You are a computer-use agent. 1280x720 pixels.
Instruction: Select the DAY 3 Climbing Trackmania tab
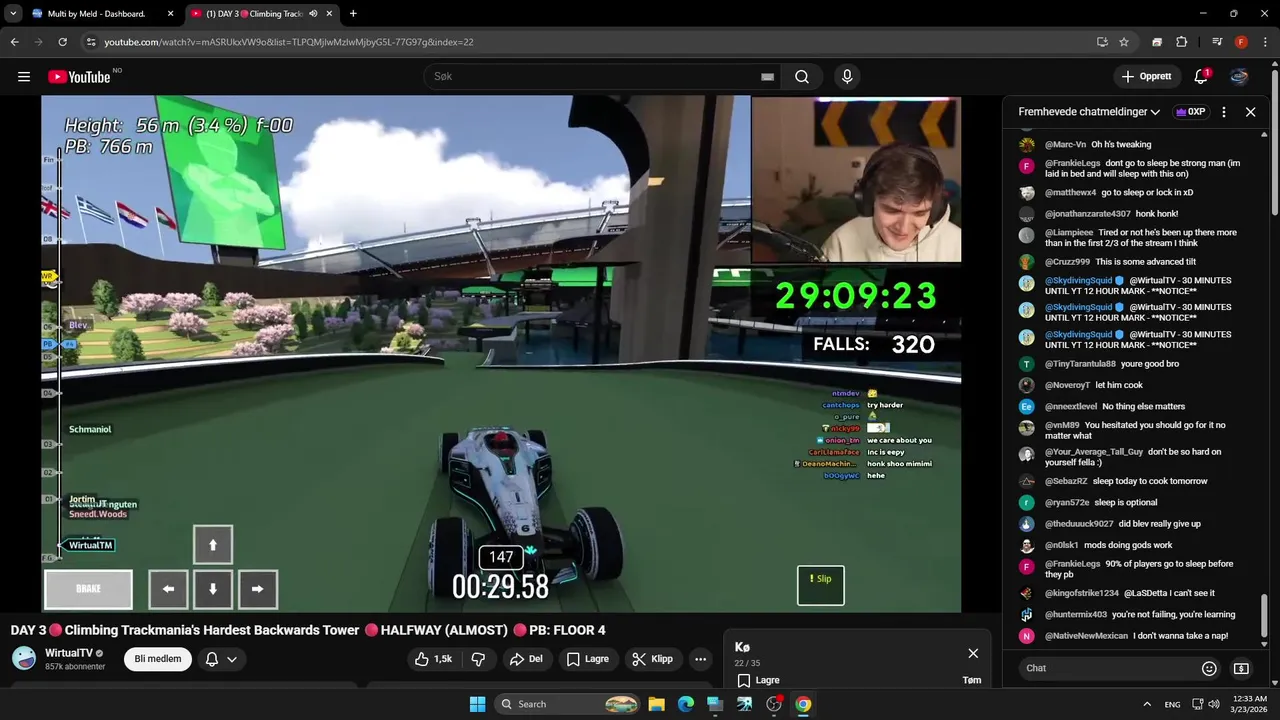(x=253, y=14)
